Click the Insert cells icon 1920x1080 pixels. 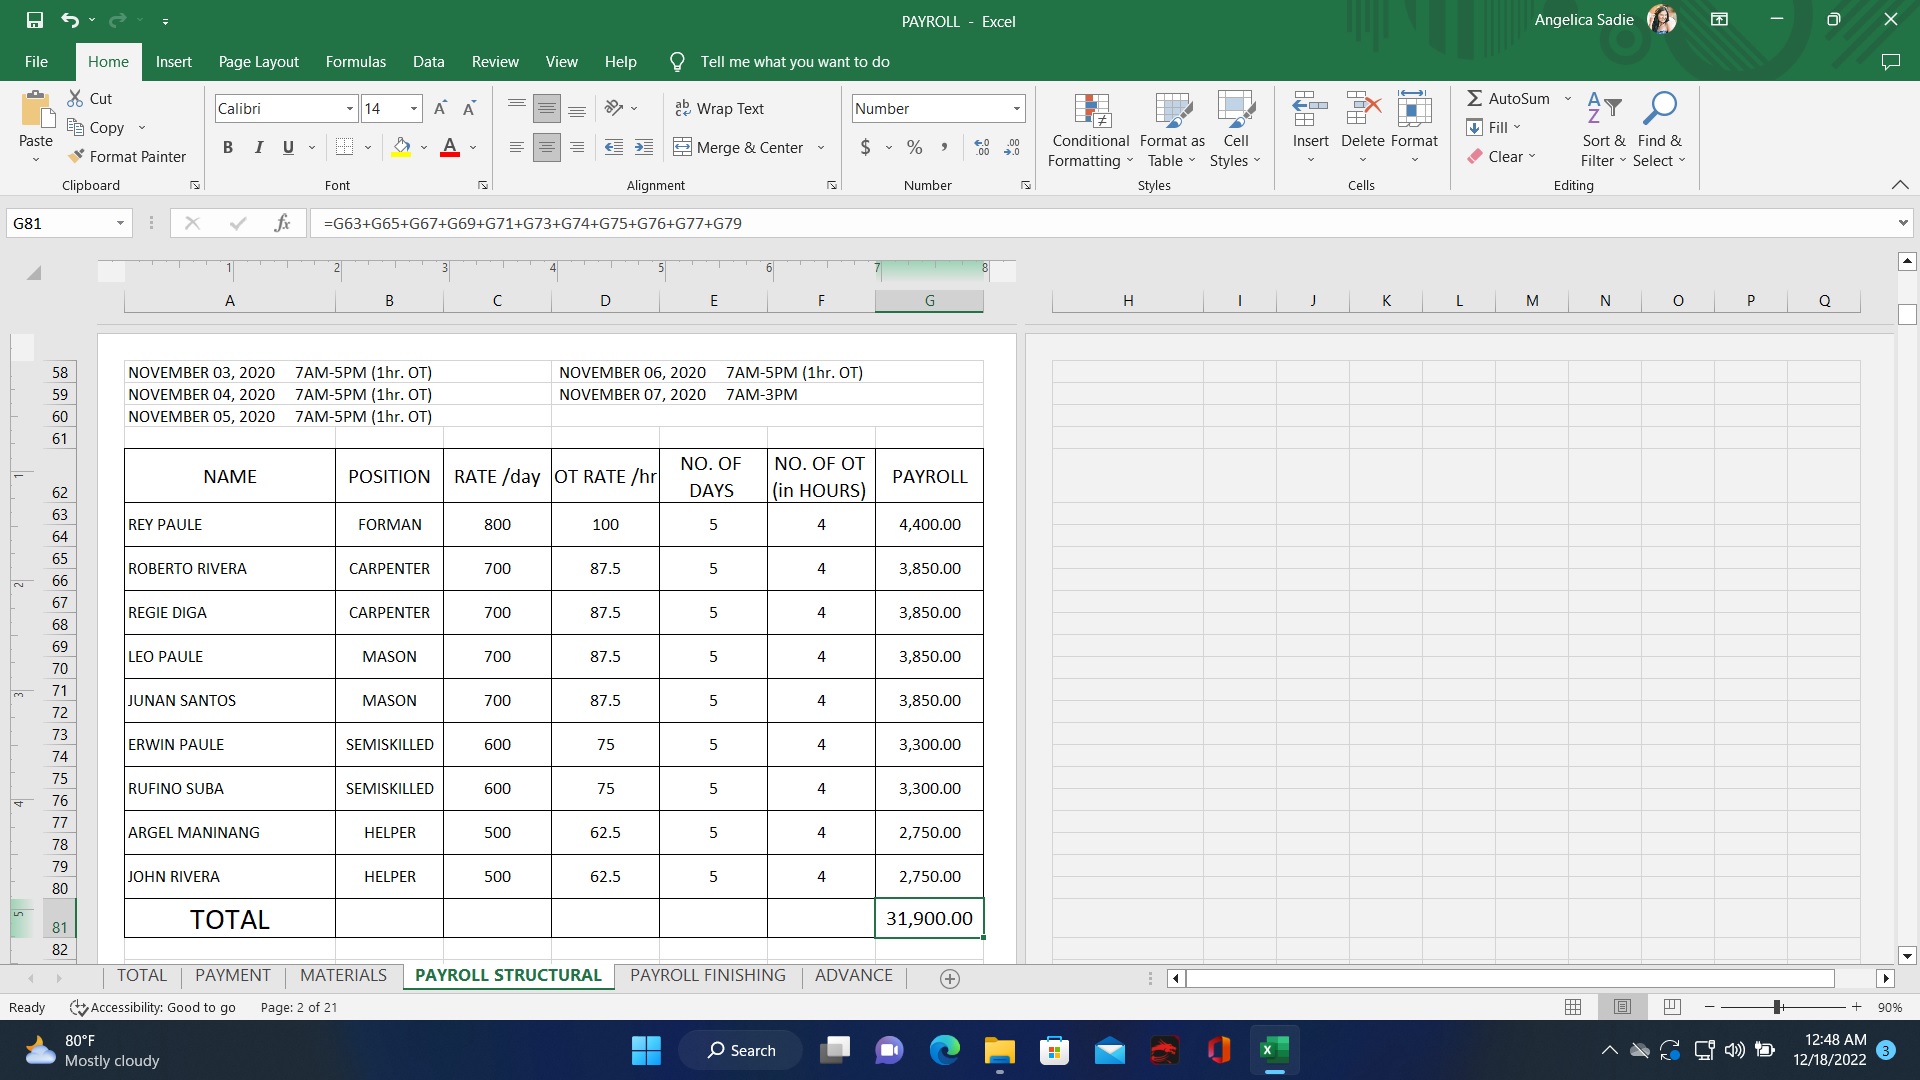pyautogui.click(x=1310, y=109)
